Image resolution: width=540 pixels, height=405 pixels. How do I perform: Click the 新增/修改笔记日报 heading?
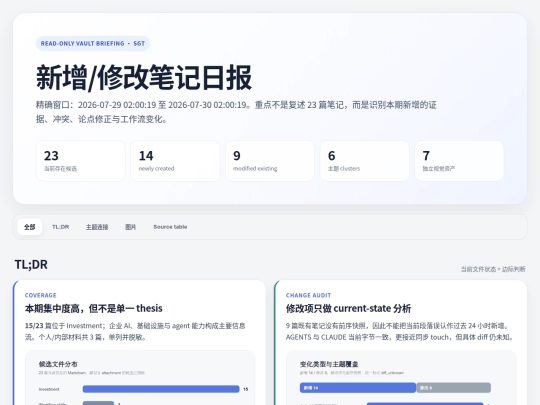(144, 78)
